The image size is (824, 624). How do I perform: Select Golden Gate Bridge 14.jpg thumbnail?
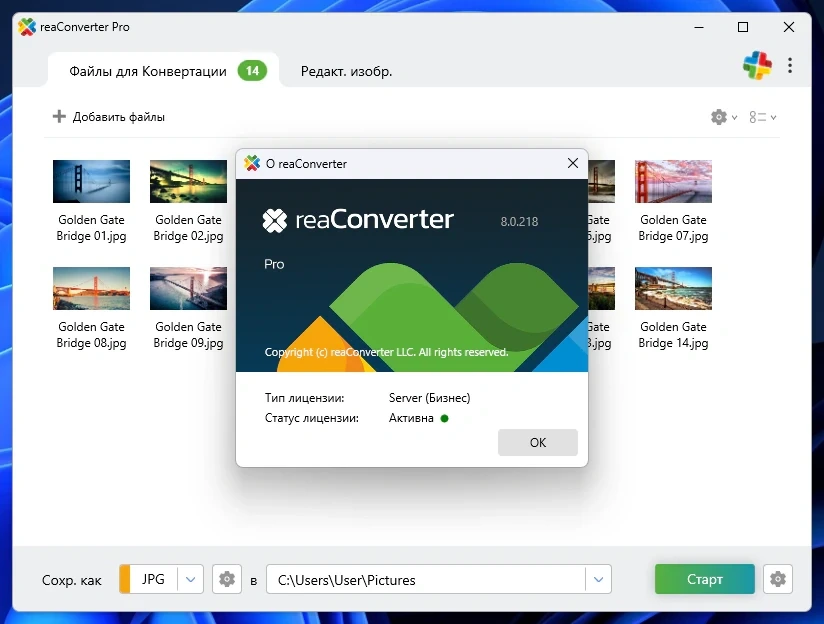pyautogui.click(x=673, y=288)
